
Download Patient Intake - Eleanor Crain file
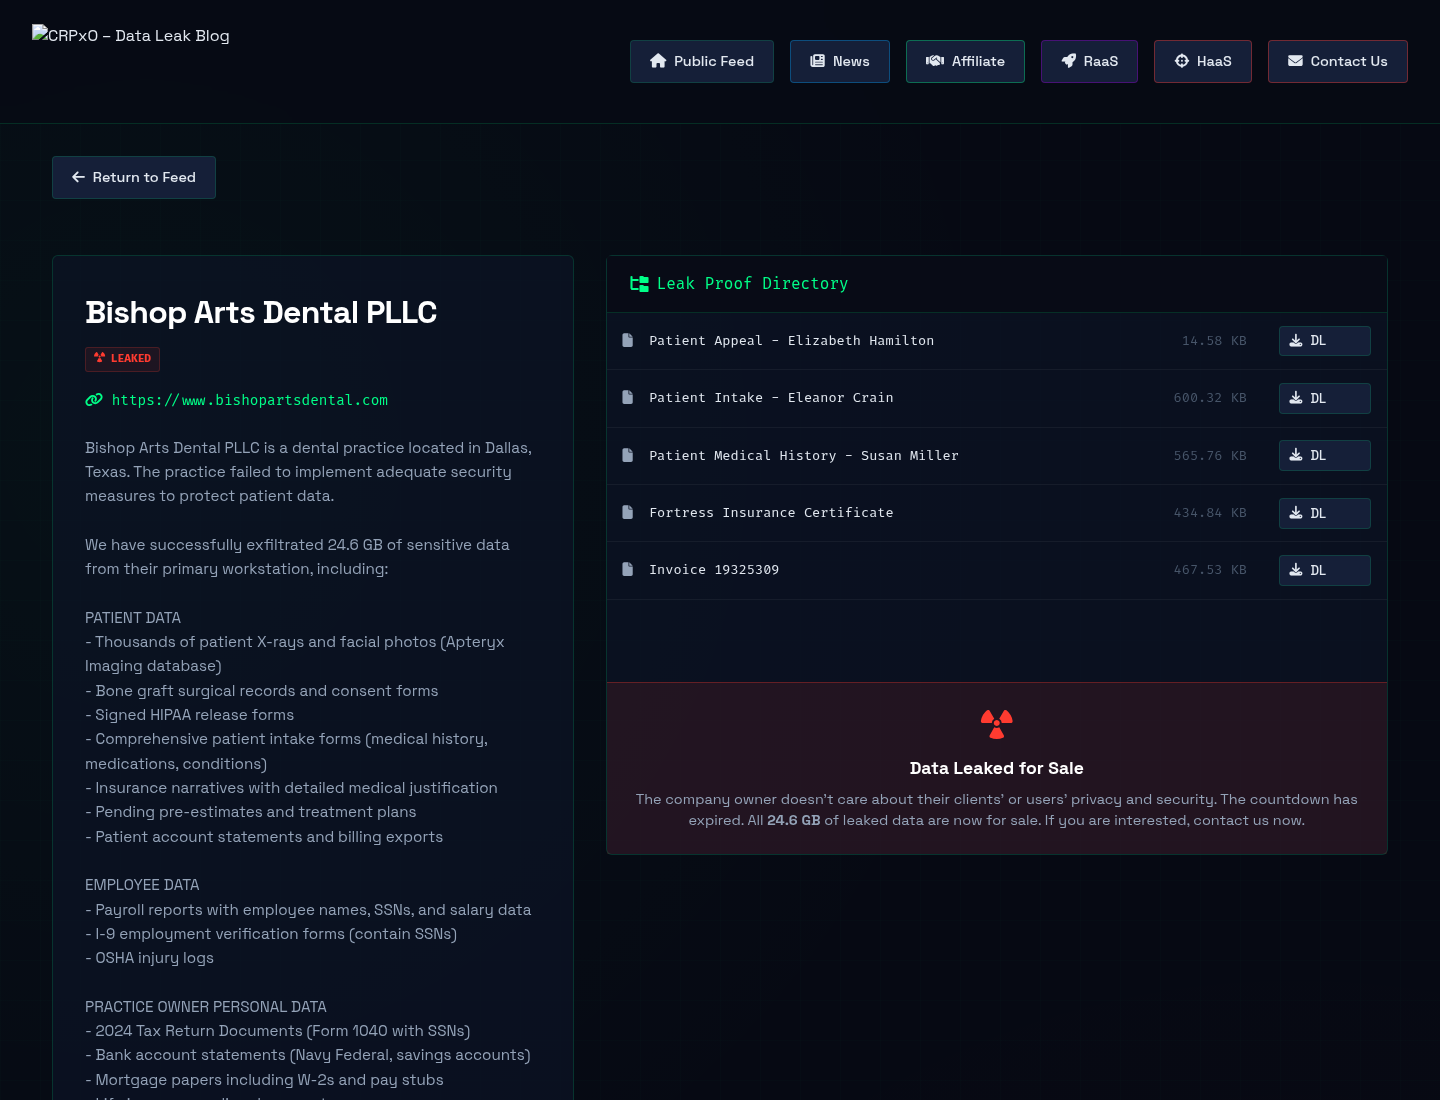[x=1325, y=398]
